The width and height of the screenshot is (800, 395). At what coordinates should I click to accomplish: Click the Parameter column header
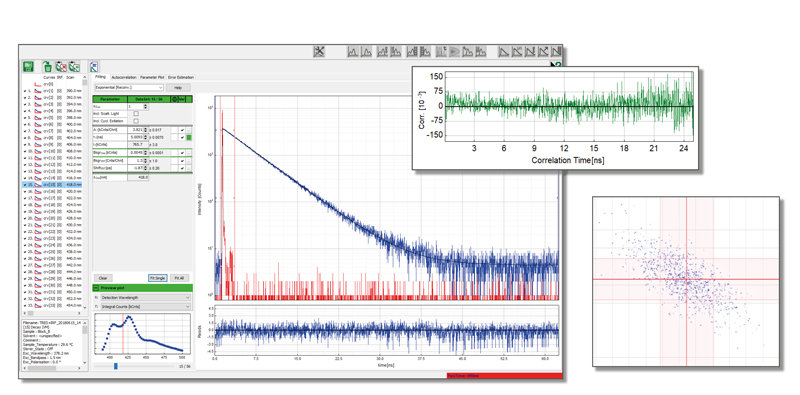click(109, 99)
